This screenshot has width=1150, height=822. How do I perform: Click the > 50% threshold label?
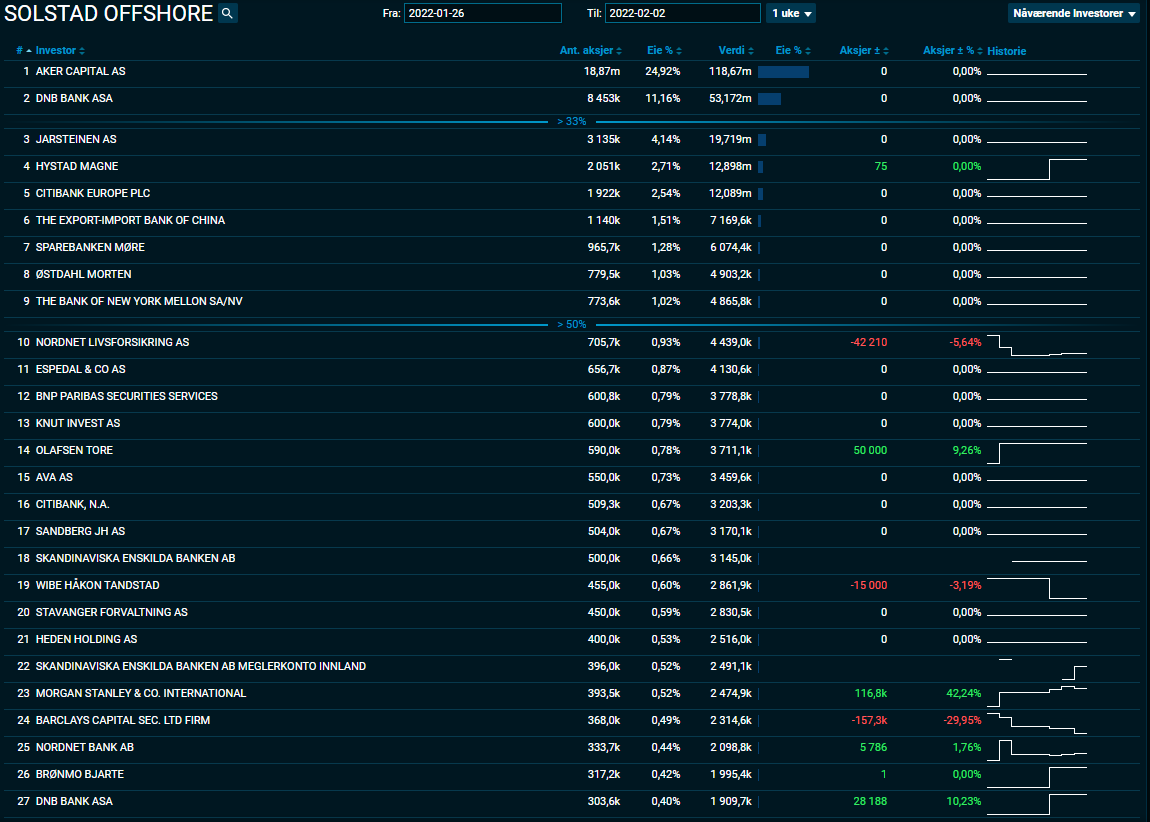click(571, 325)
